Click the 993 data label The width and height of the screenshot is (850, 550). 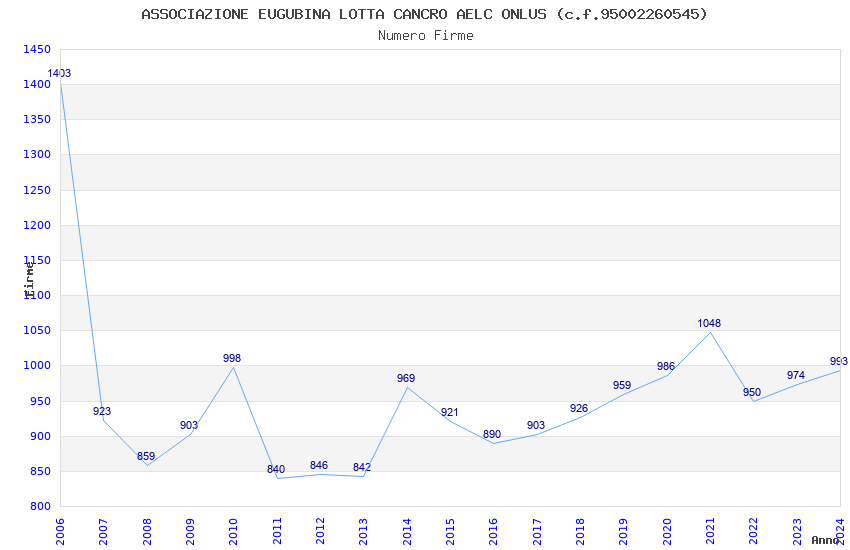(839, 361)
